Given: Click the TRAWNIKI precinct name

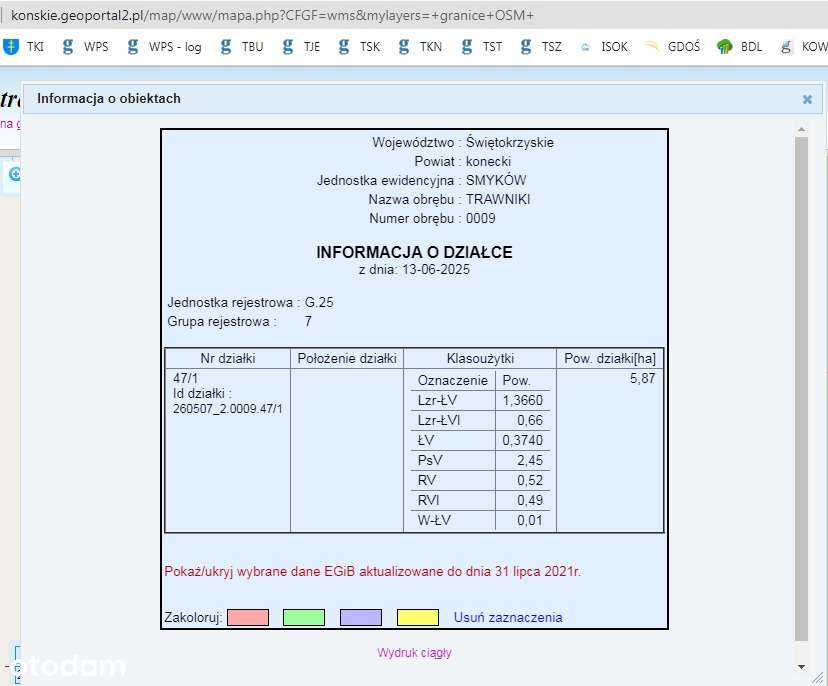Looking at the screenshot, I should (x=498, y=200).
